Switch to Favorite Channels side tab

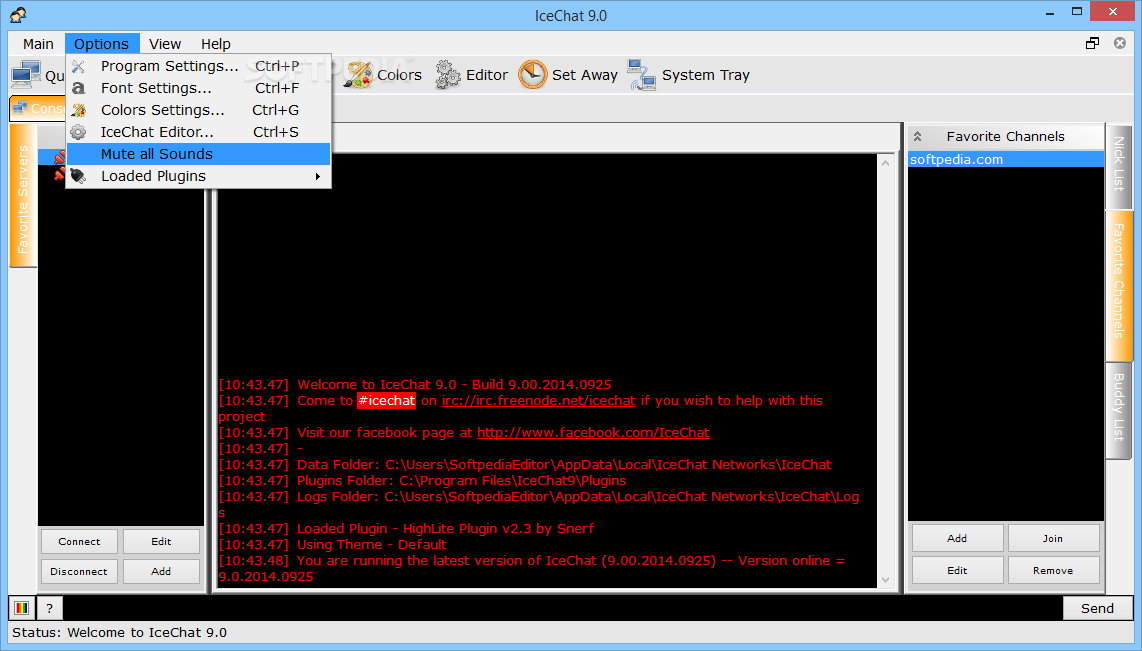point(1119,285)
